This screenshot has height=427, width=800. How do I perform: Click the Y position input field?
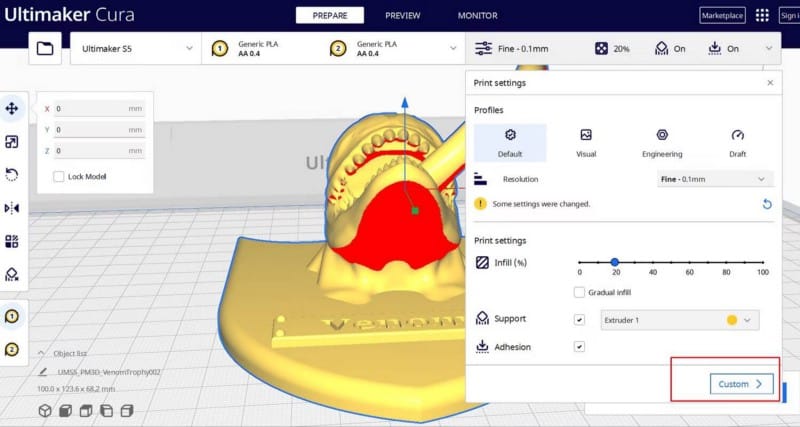point(99,130)
